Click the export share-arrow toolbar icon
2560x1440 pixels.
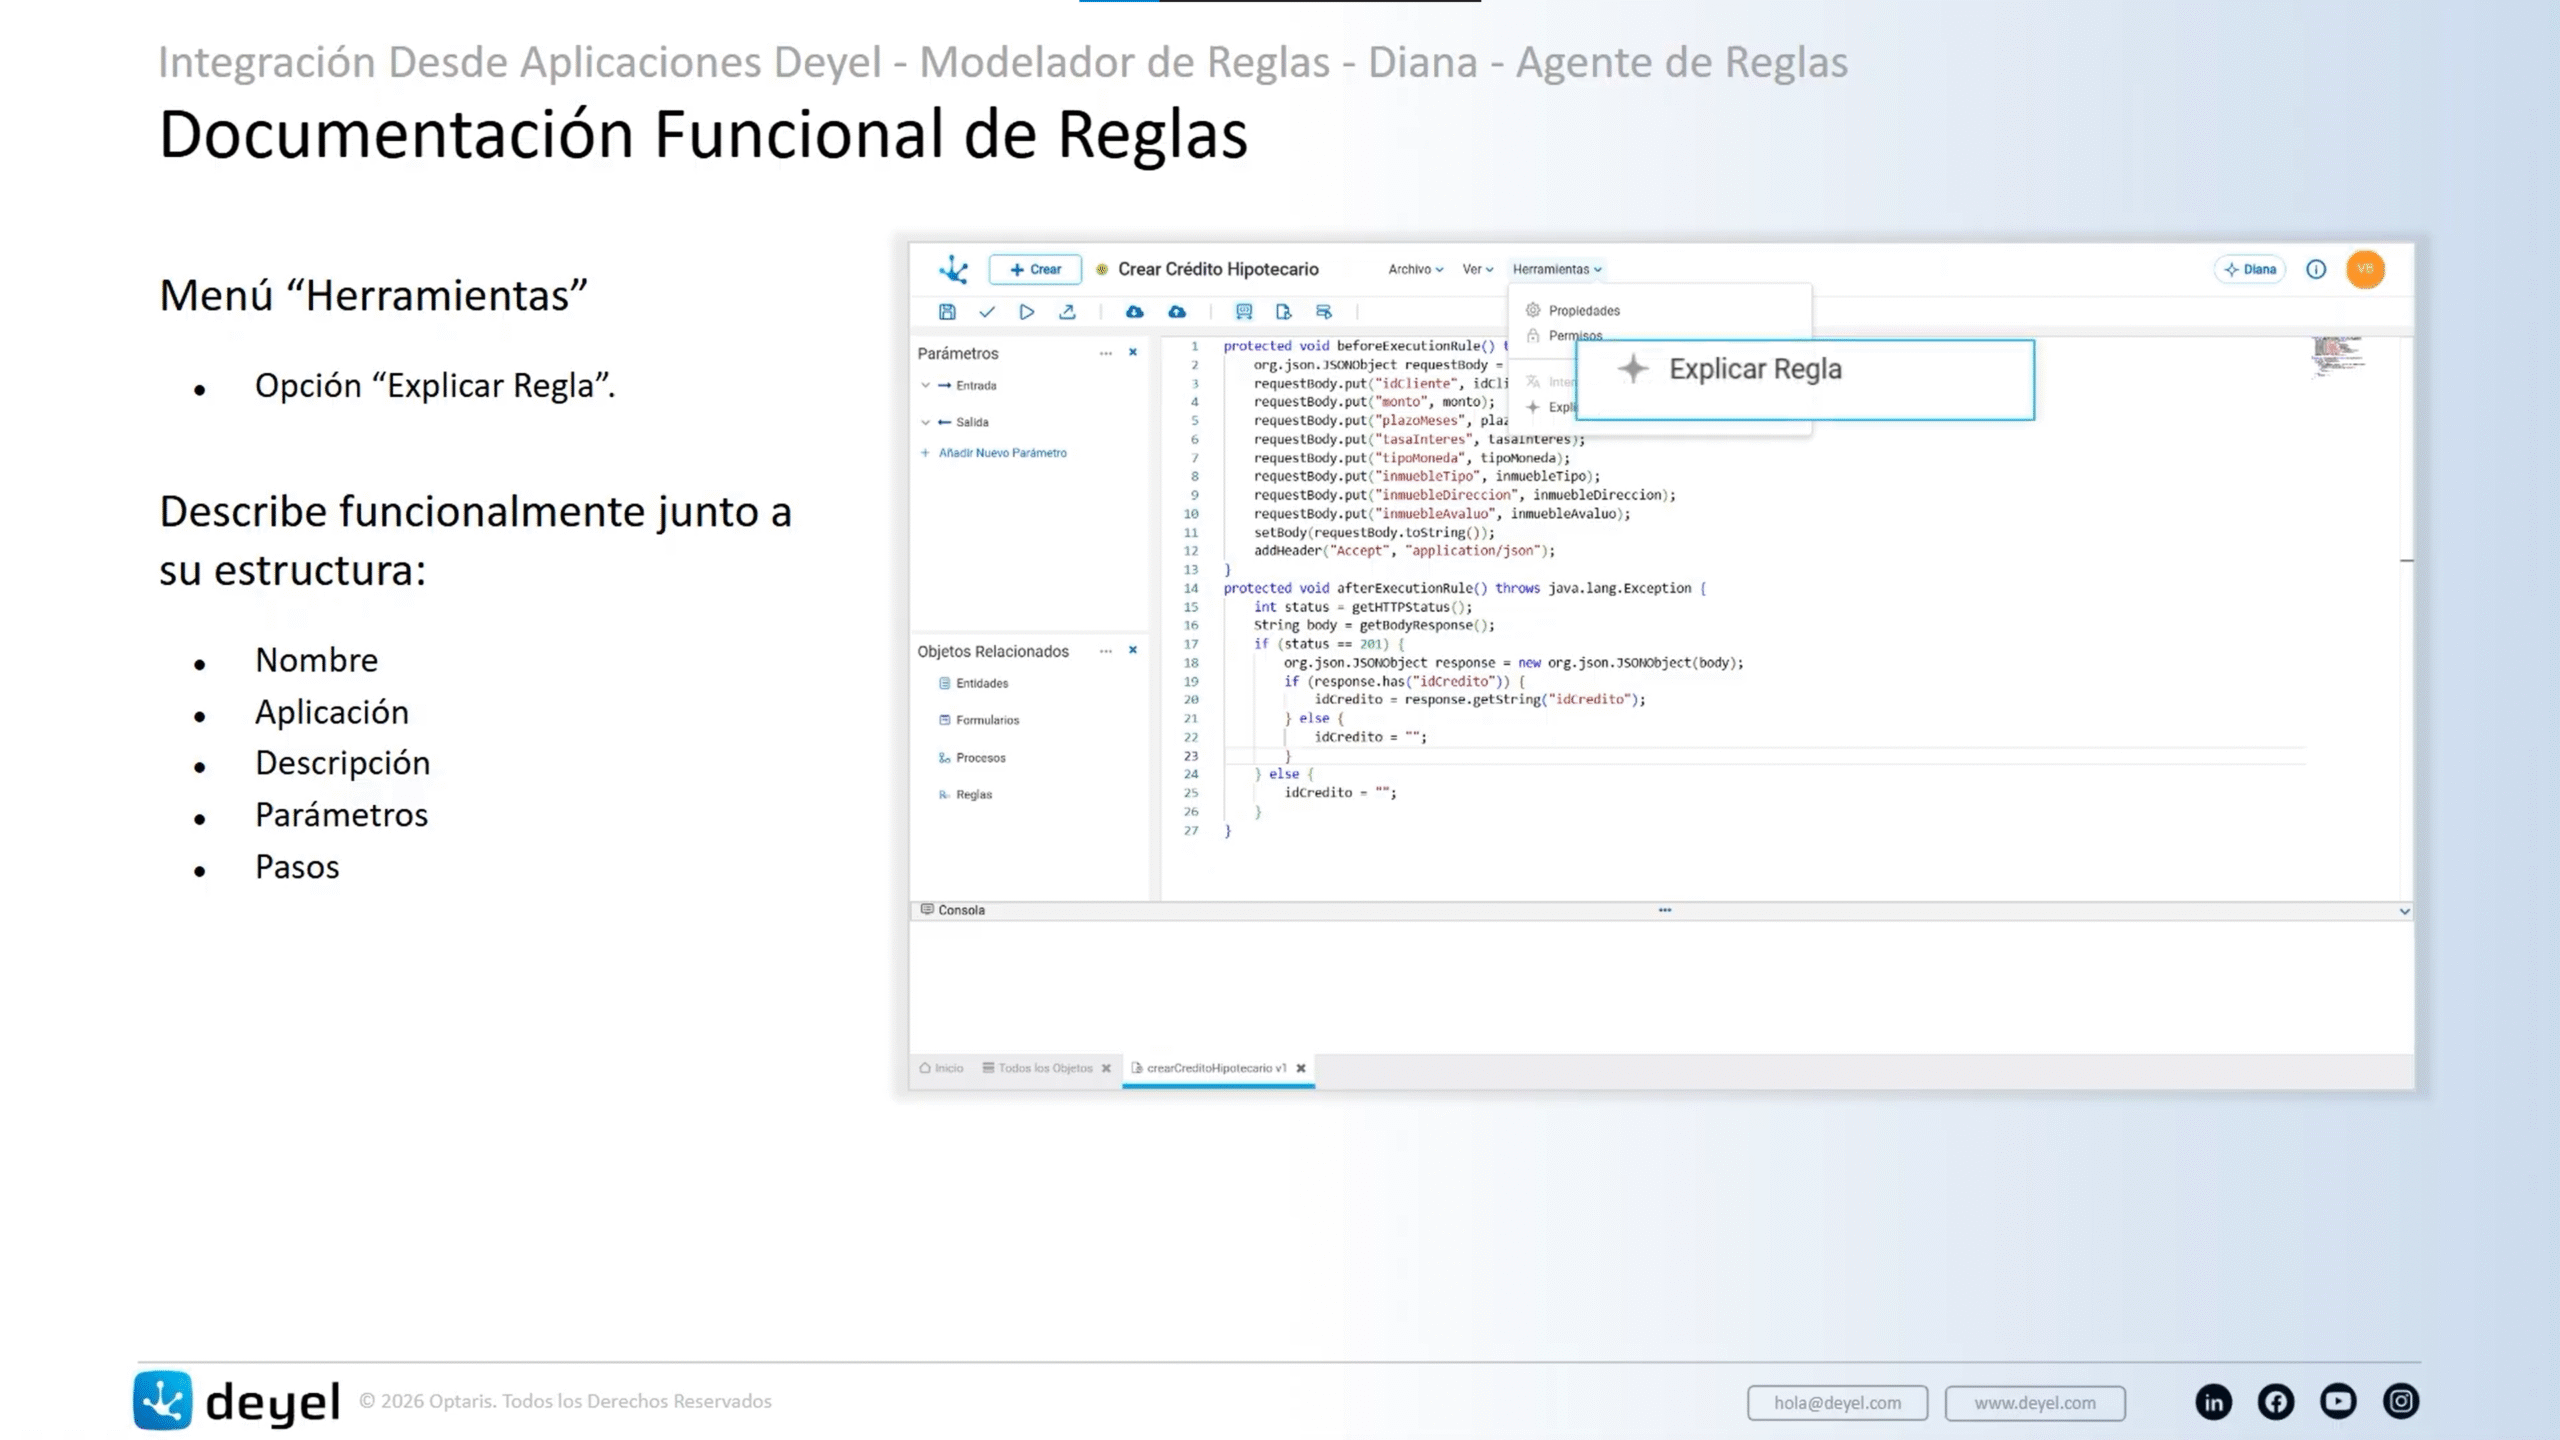pyautogui.click(x=1067, y=312)
